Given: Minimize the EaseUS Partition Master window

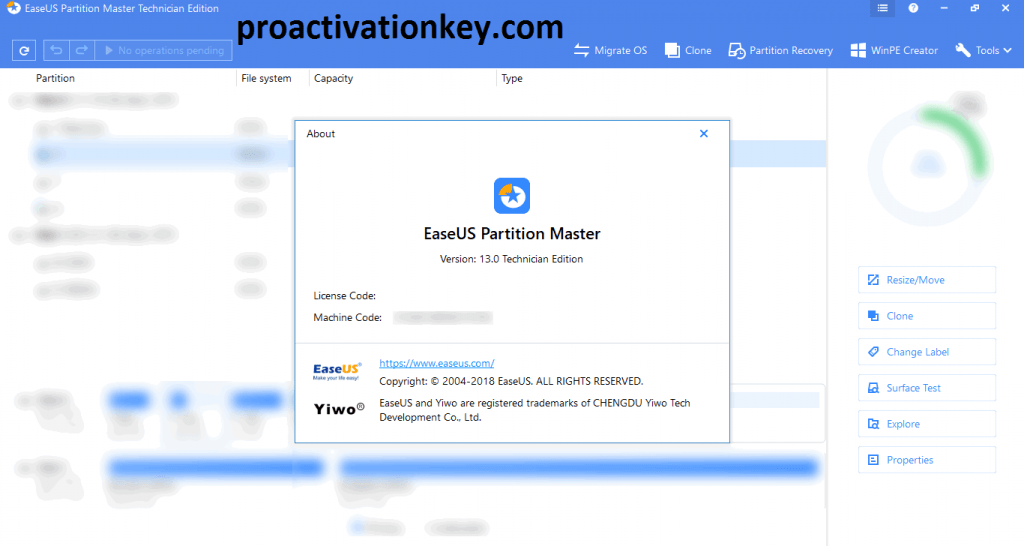Looking at the screenshot, I should tap(944, 8).
